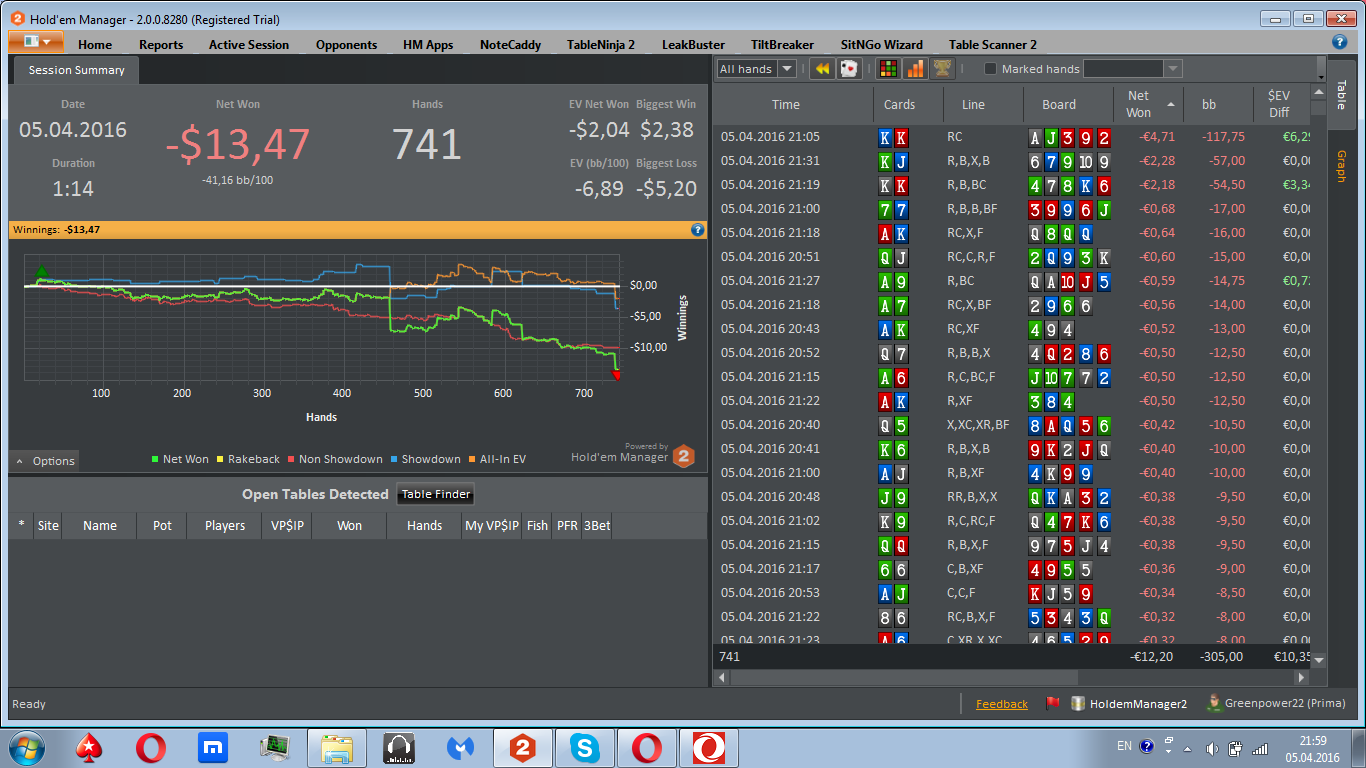Switch to the vertical Graph side tab
Viewport: 1366px width, 768px height.
(1341, 166)
